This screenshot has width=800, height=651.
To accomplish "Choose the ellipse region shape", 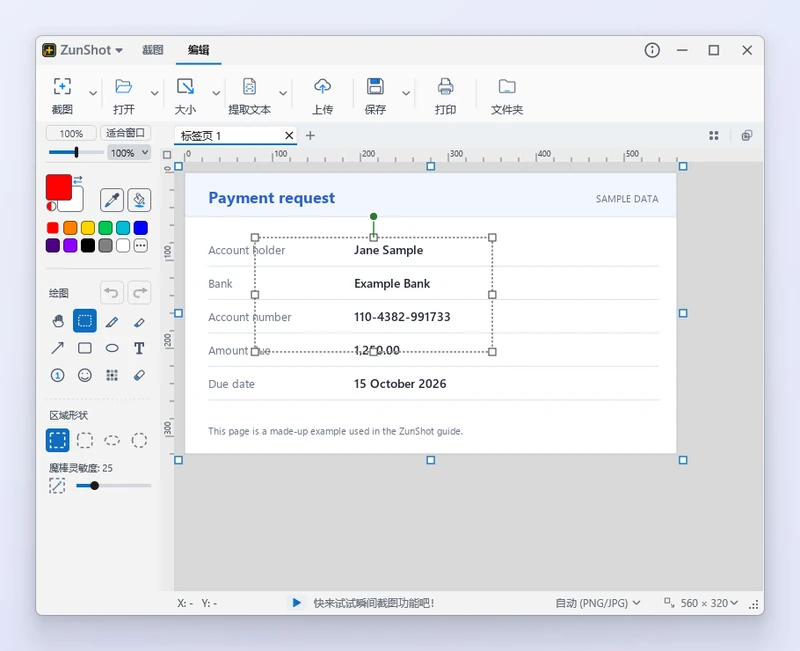I will pyautogui.click(x=112, y=440).
